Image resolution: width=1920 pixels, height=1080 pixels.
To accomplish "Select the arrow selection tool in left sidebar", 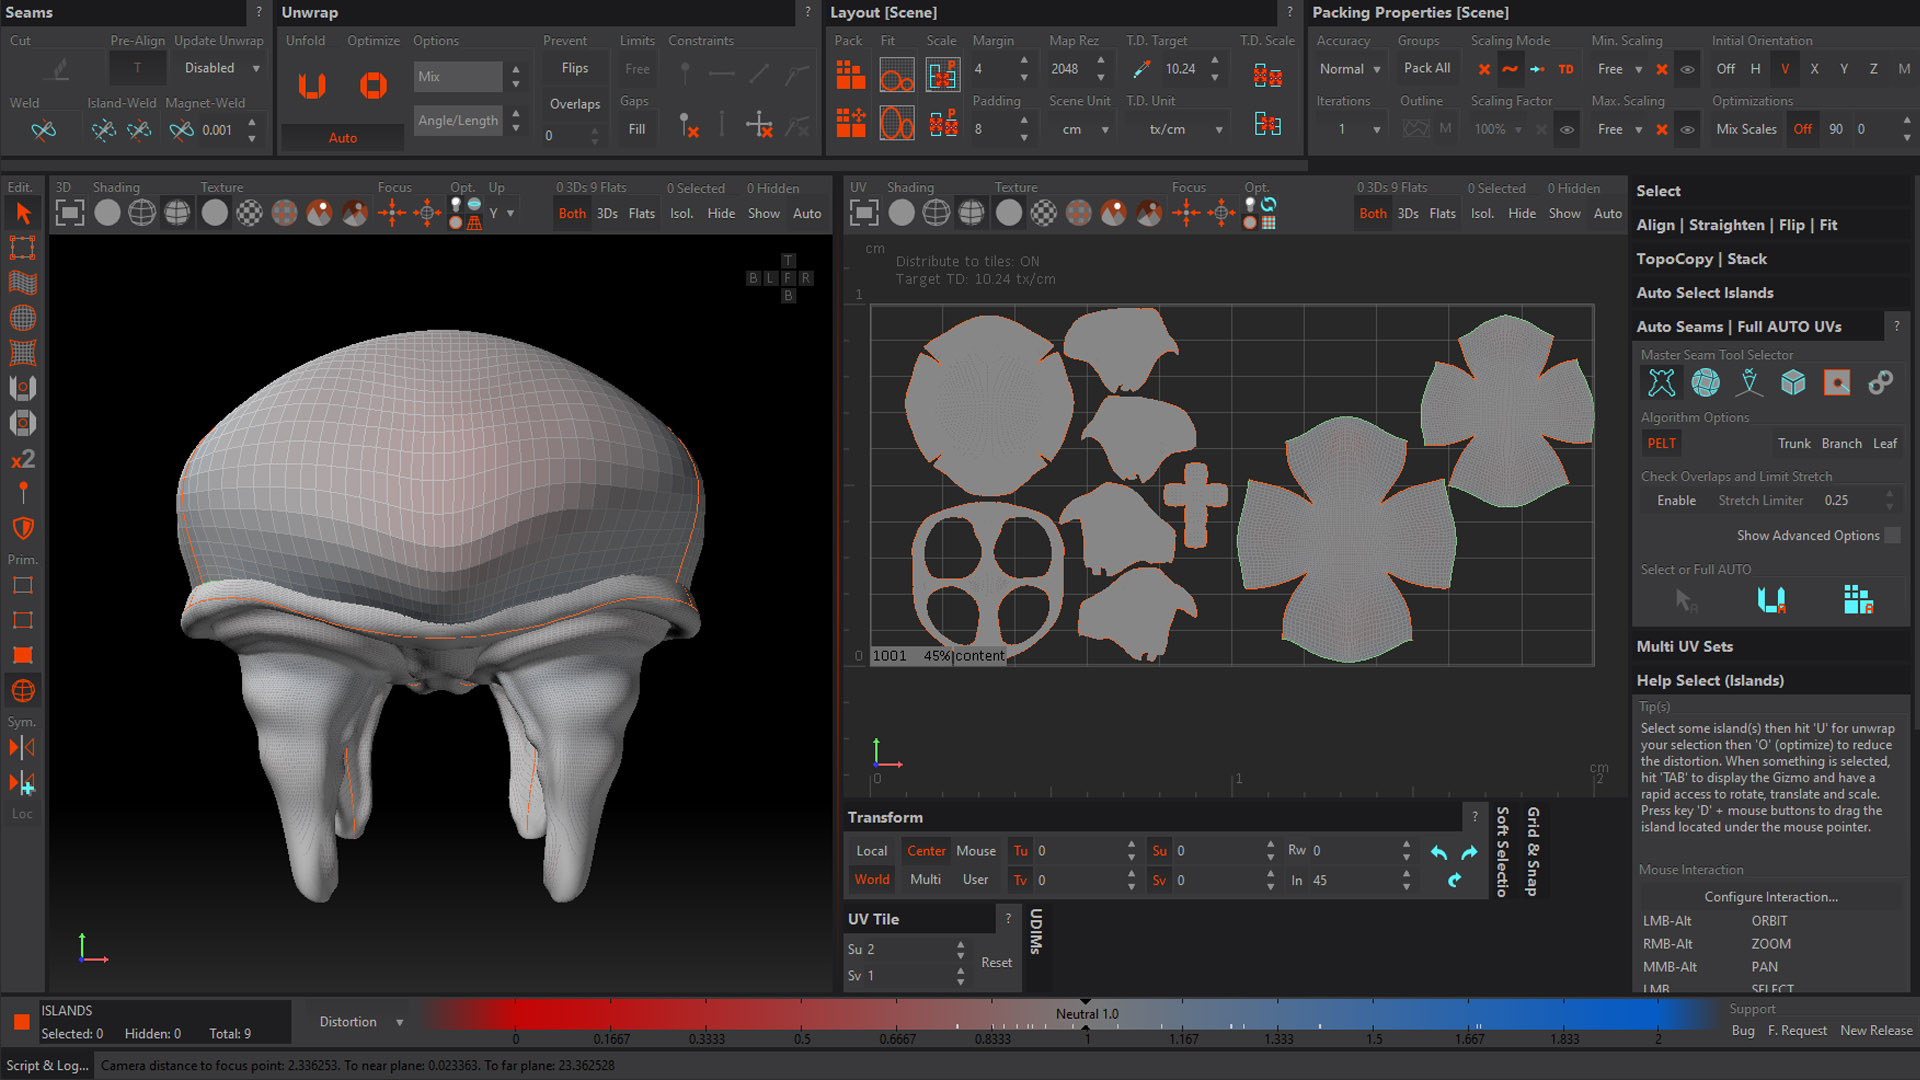I will (22, 213).
